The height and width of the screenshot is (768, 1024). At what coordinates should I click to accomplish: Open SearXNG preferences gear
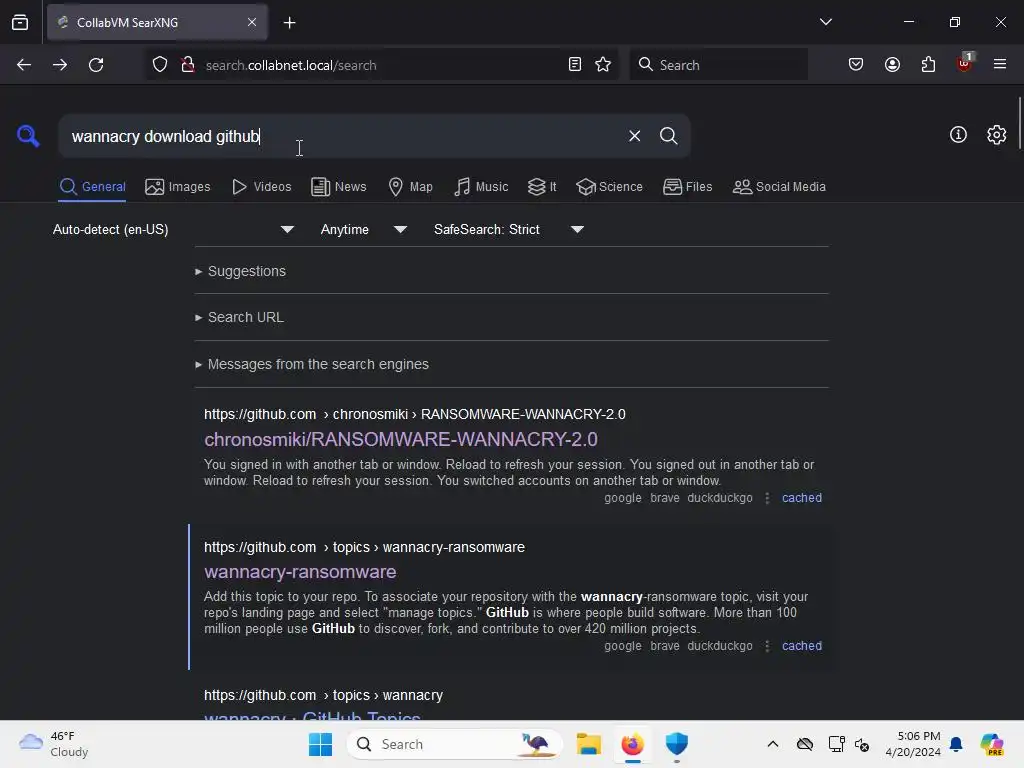[x=996, y=135]
